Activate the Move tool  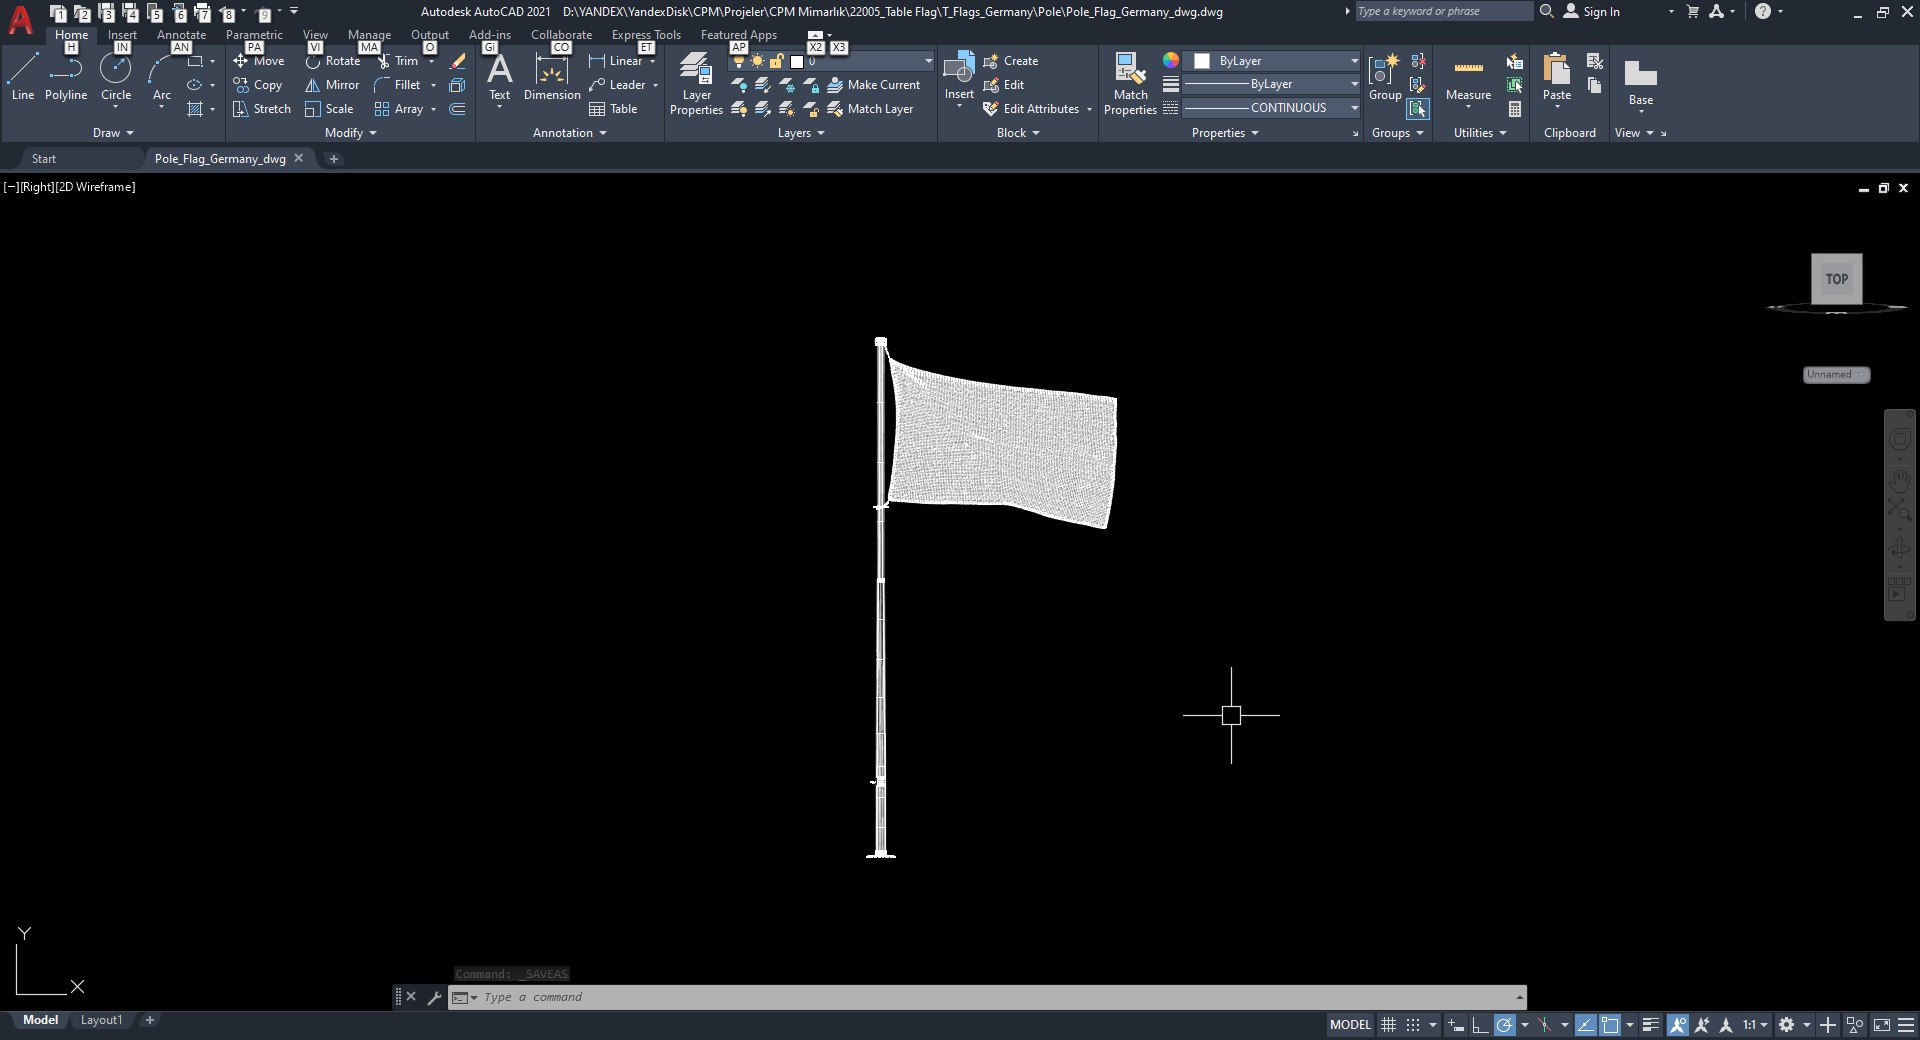(259, 61)
